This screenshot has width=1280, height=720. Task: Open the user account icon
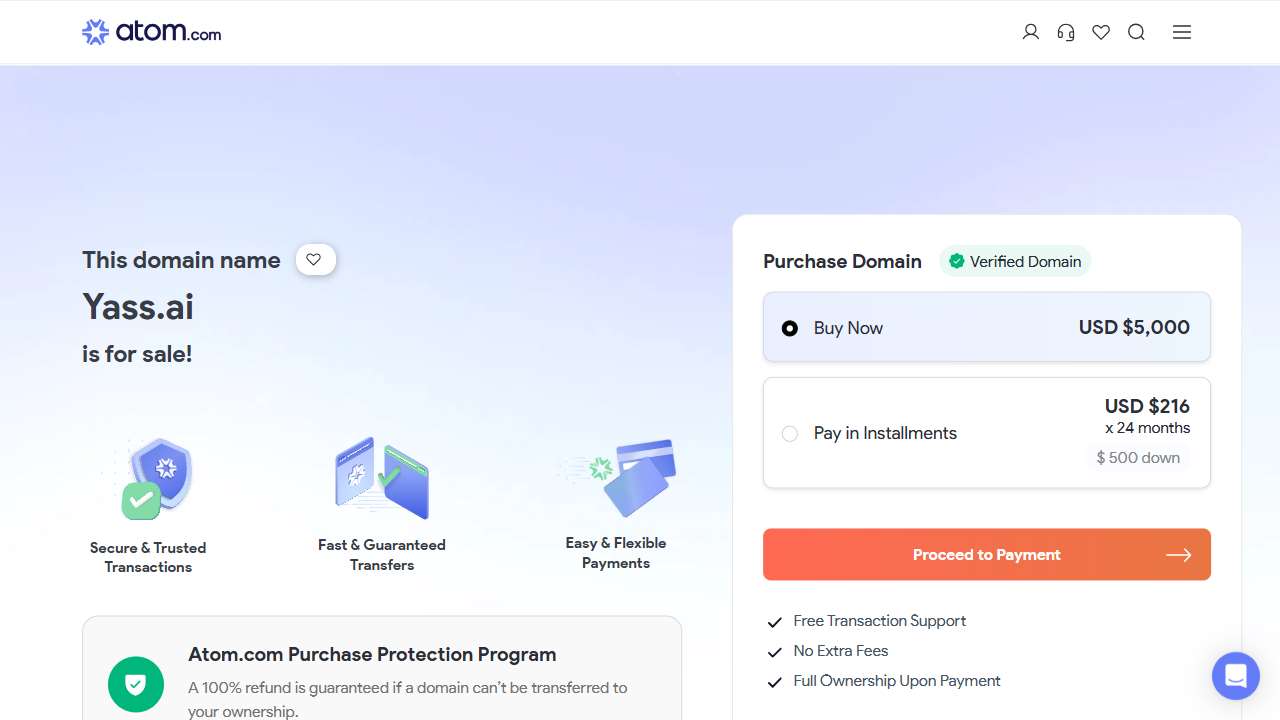(x=1030, y=32)
